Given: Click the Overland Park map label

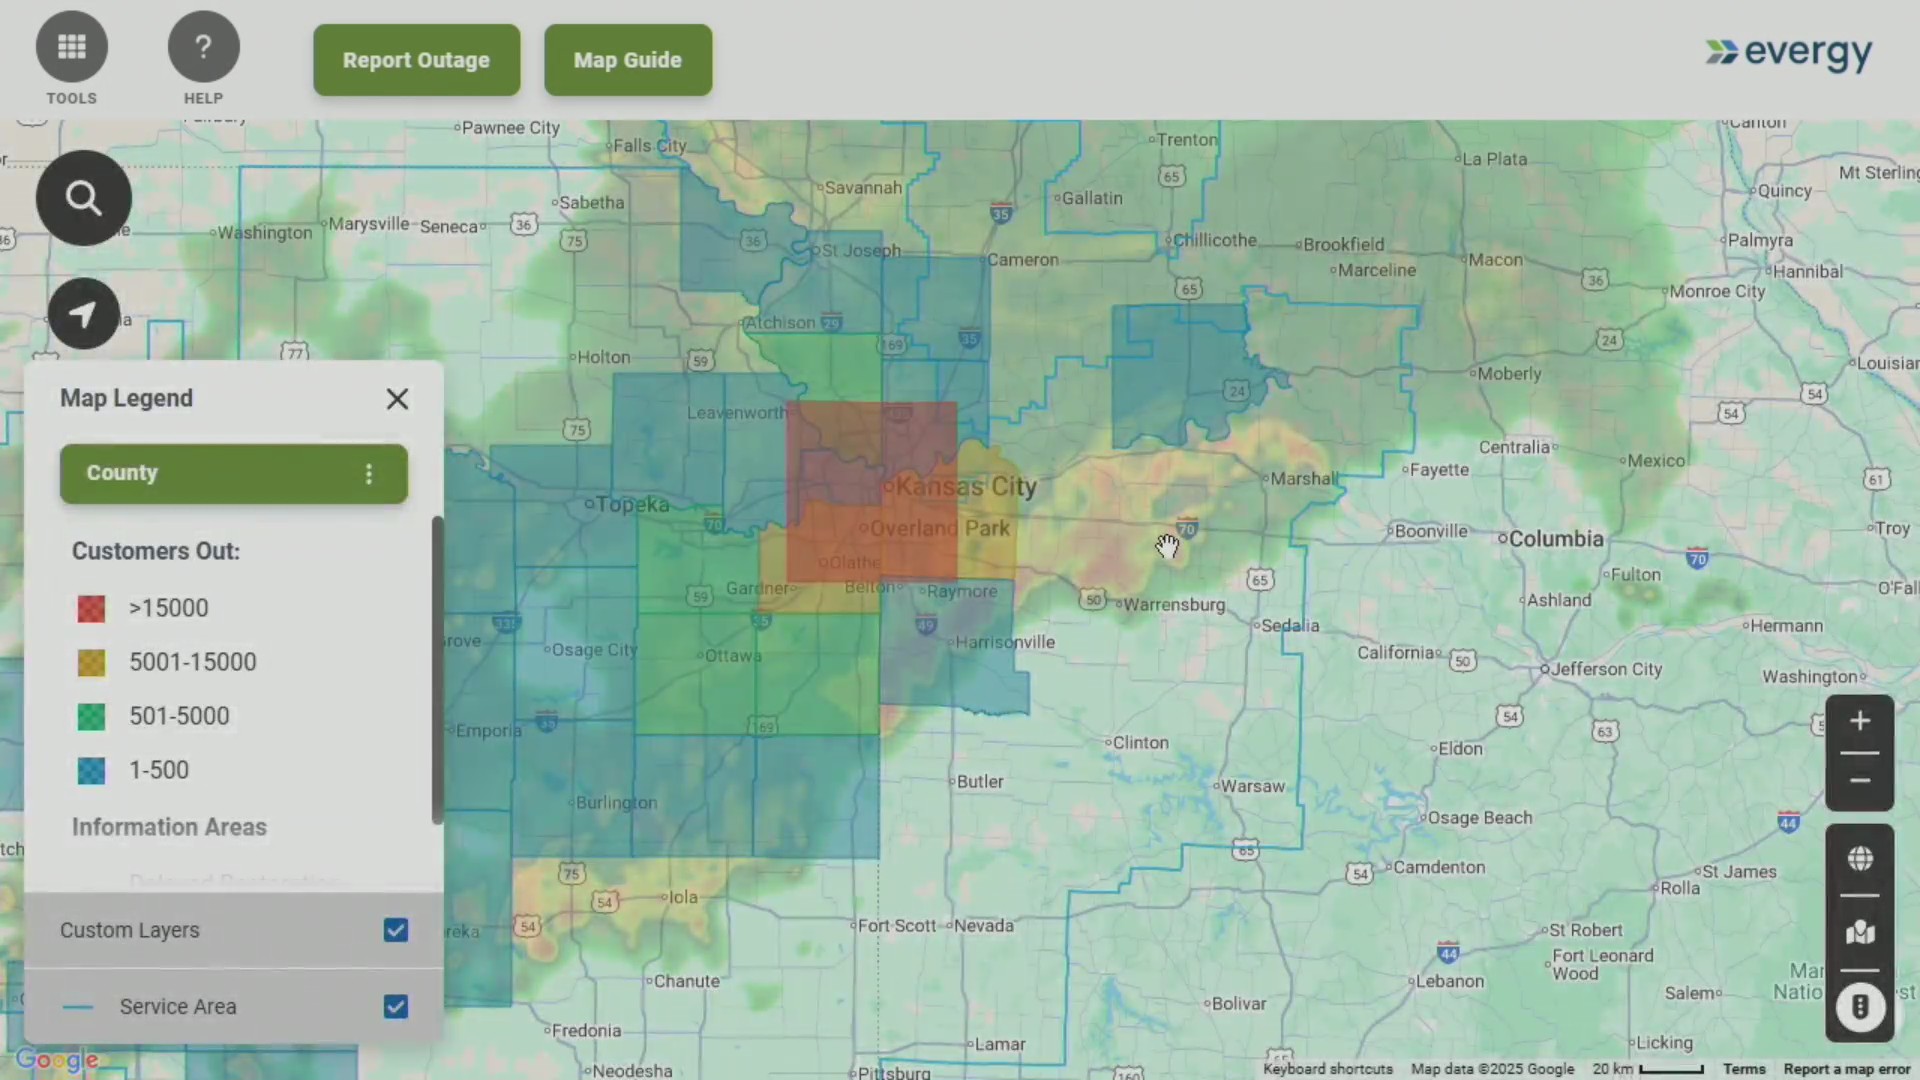Looking at the screenshot, I should (x=940, y=528).
